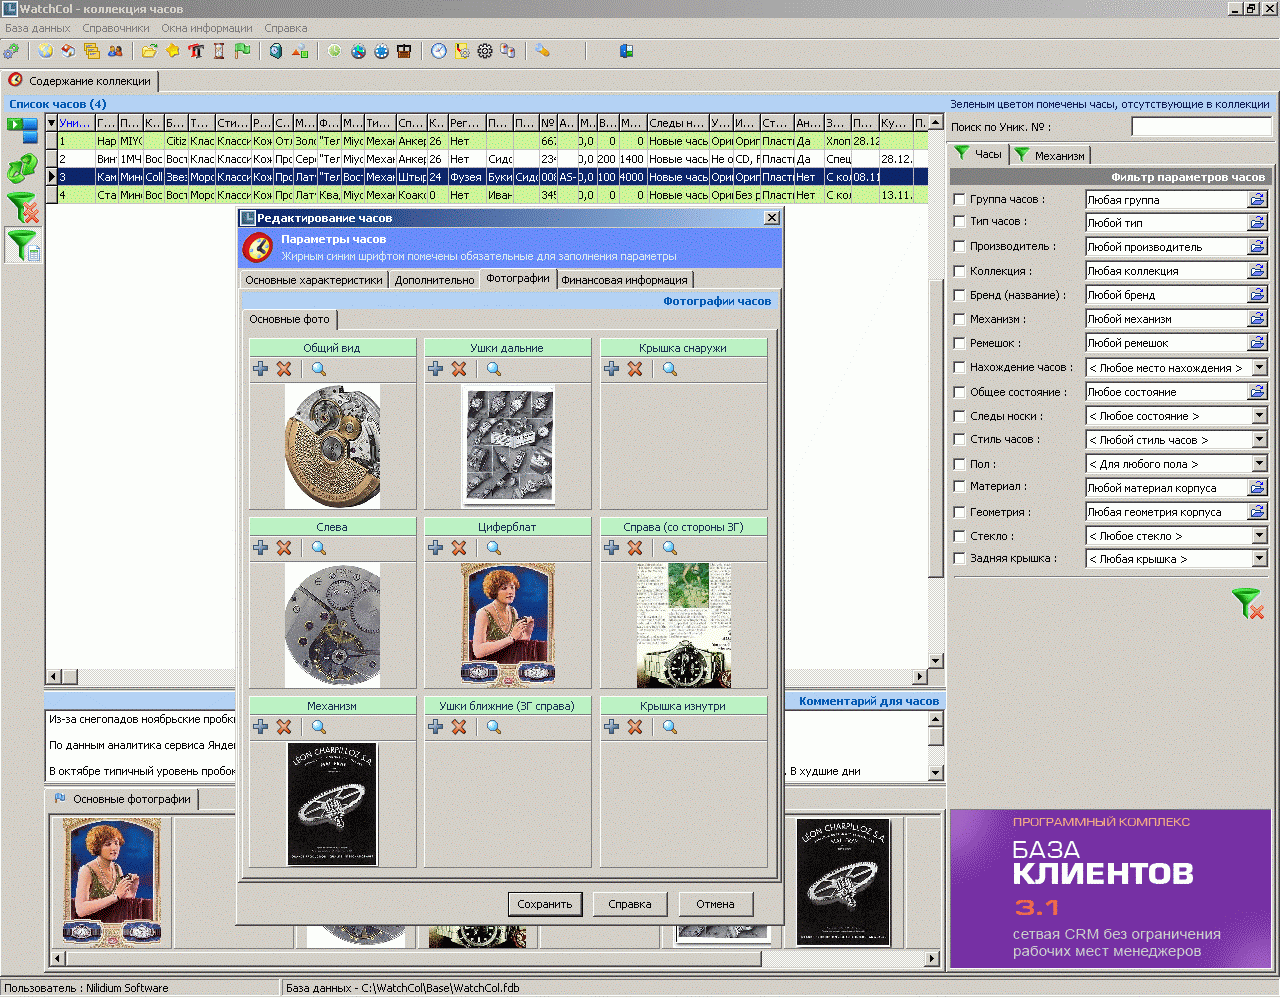Click the Отмена button
Viewport: 1280px width, 998px height.
click(715, 904)
